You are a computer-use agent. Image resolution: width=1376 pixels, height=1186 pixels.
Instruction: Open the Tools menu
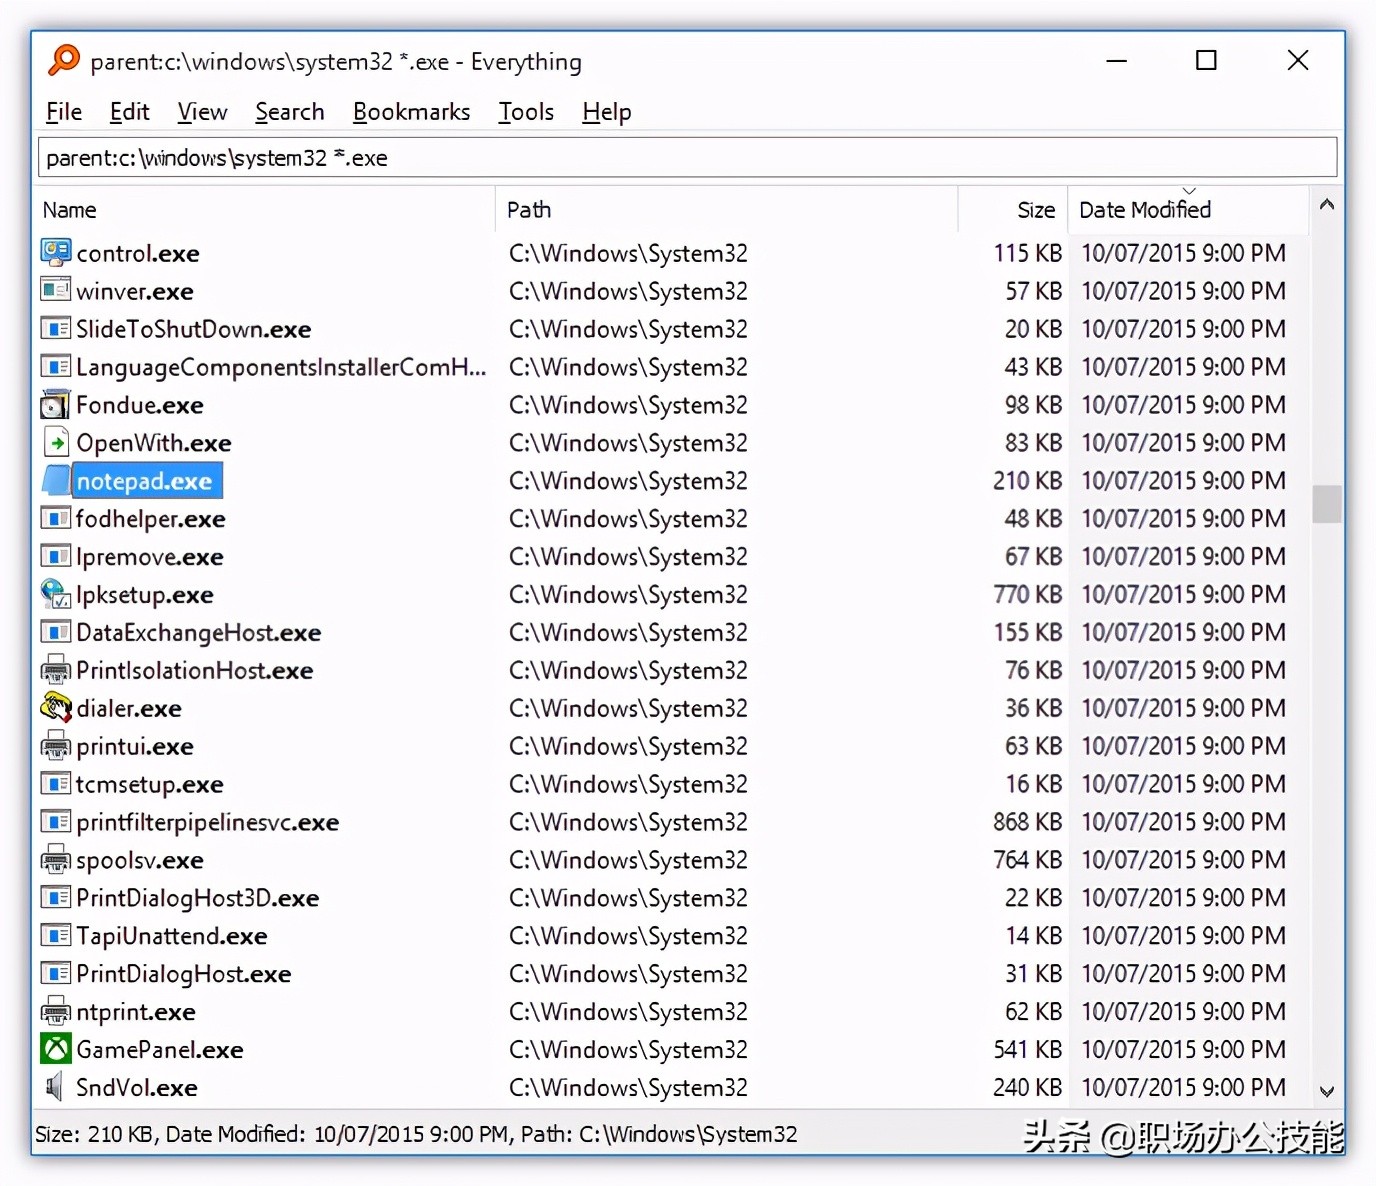point(526,112)
